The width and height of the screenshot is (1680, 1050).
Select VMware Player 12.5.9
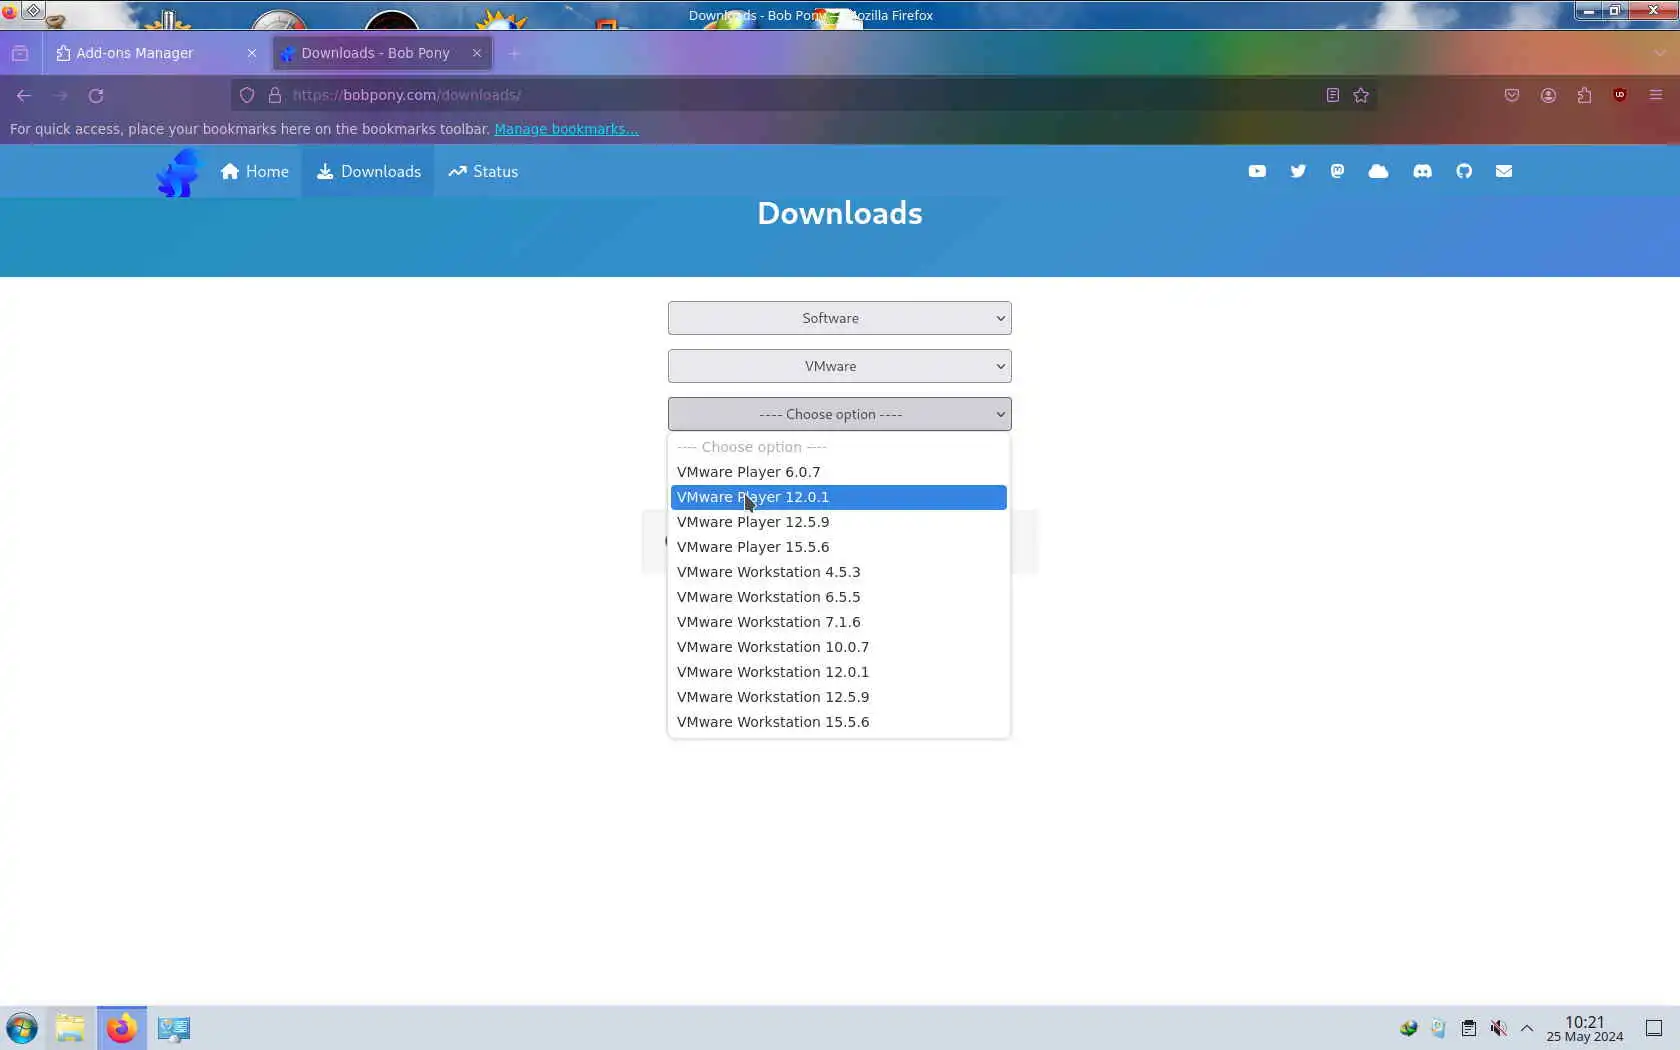[839, 522]
